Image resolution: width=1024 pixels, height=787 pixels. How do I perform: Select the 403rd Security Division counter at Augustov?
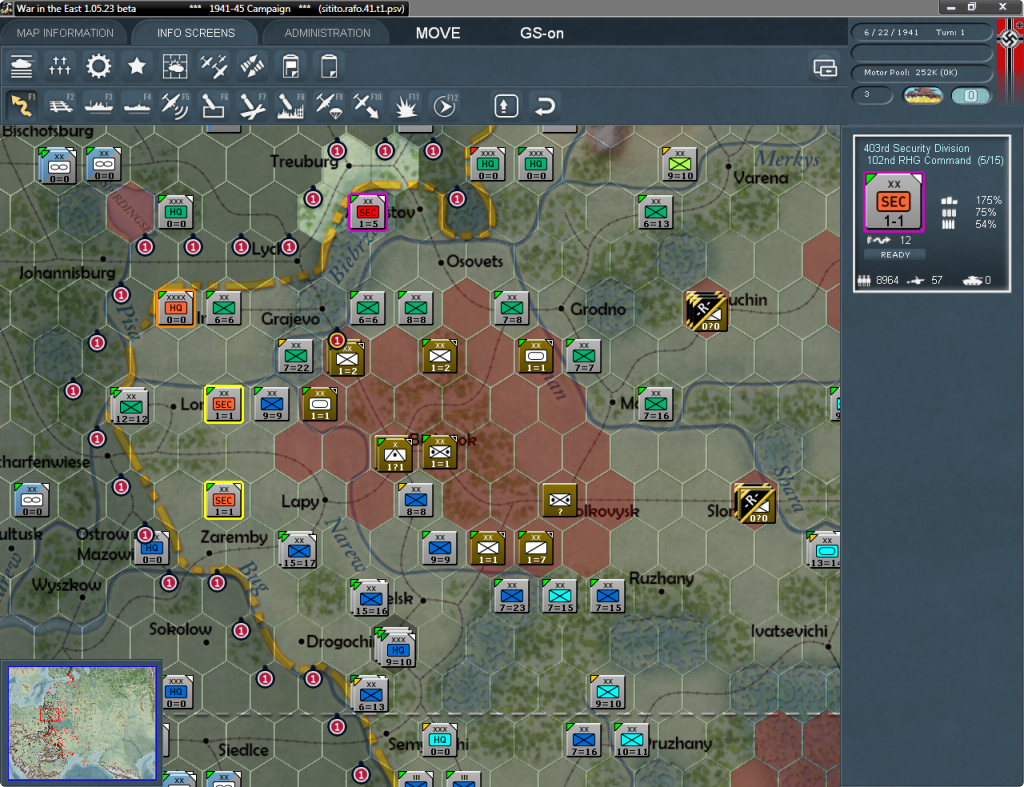(368, 212)
